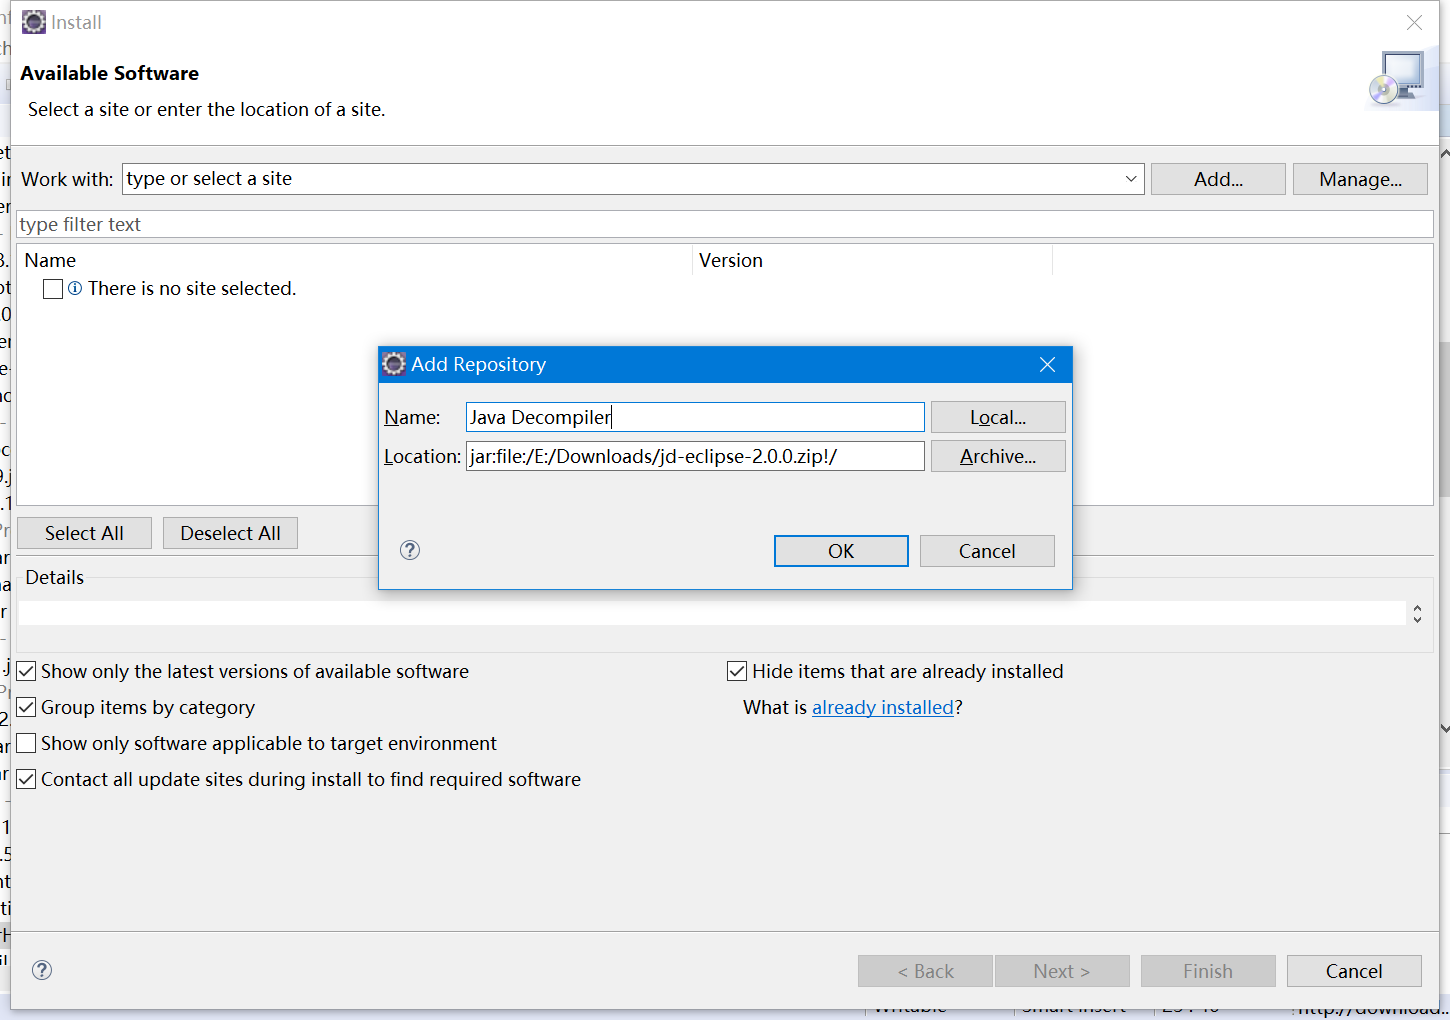This screenshot has height=1020, width=1450.
Task: Click the disabled Next > button
Action: (1062, 971)
